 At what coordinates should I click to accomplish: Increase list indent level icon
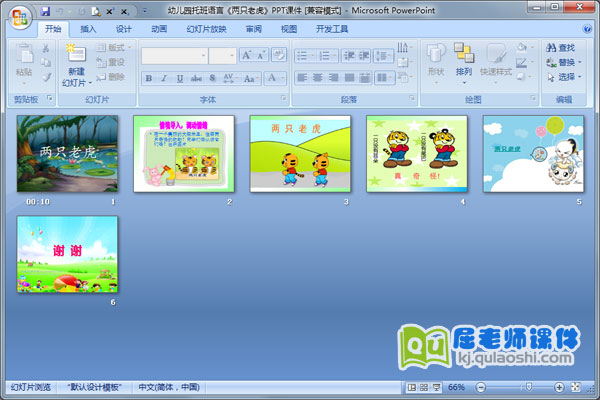coord(364,56)
